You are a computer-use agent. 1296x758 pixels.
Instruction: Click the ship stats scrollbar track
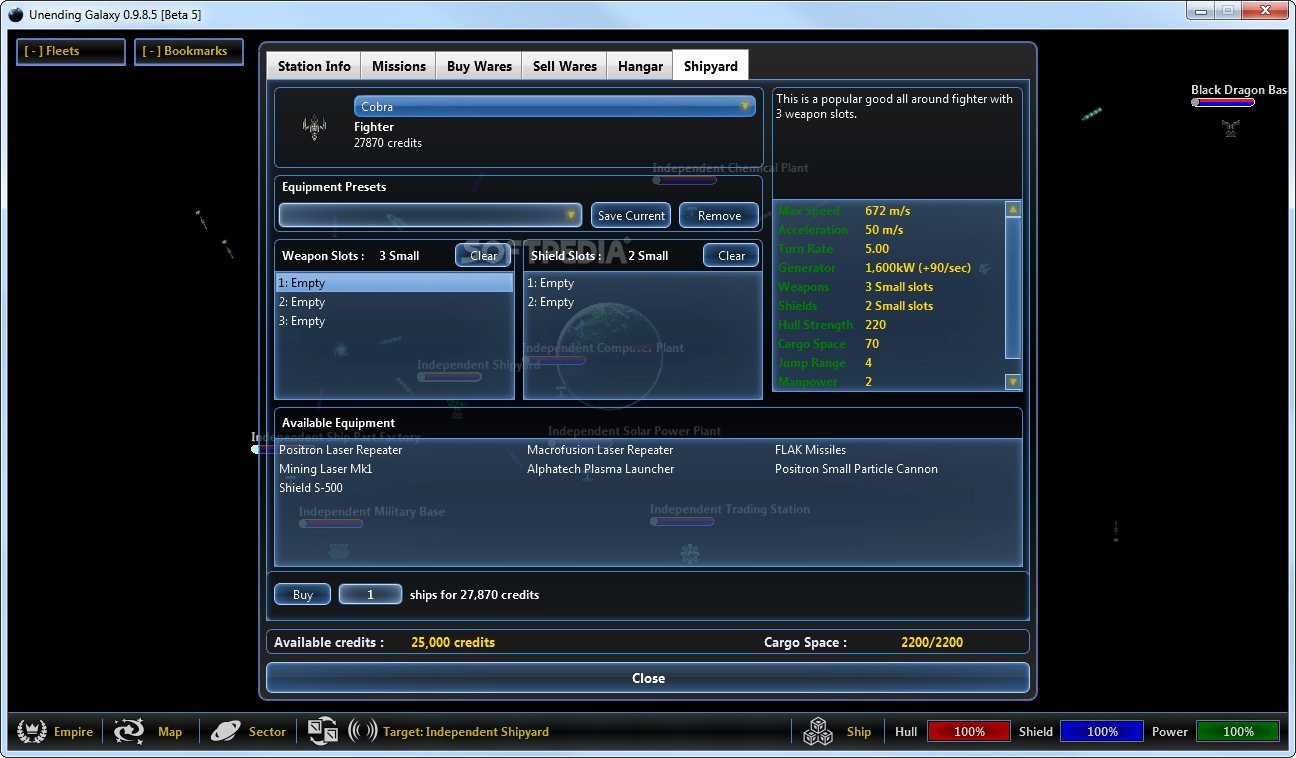1013,295
